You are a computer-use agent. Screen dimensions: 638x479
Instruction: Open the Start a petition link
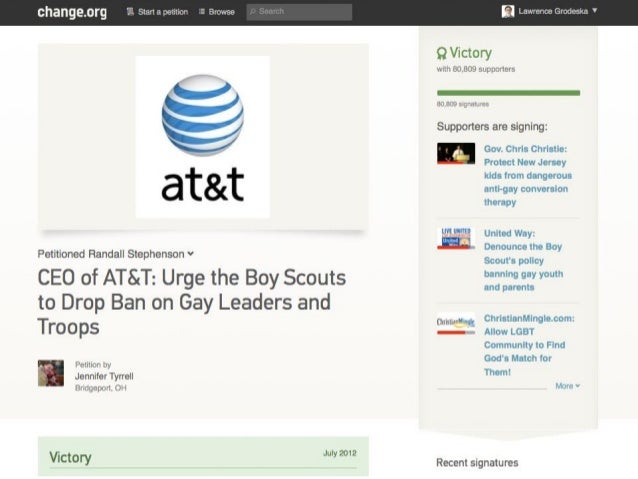(x=163, y=12)
